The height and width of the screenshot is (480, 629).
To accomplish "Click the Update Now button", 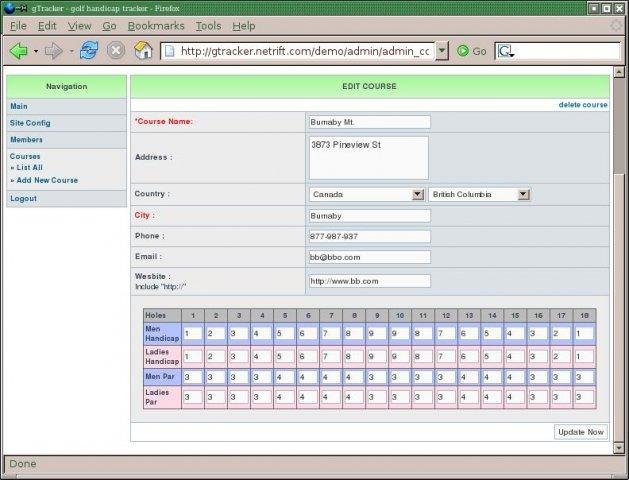I will click(x=581, y=432).
